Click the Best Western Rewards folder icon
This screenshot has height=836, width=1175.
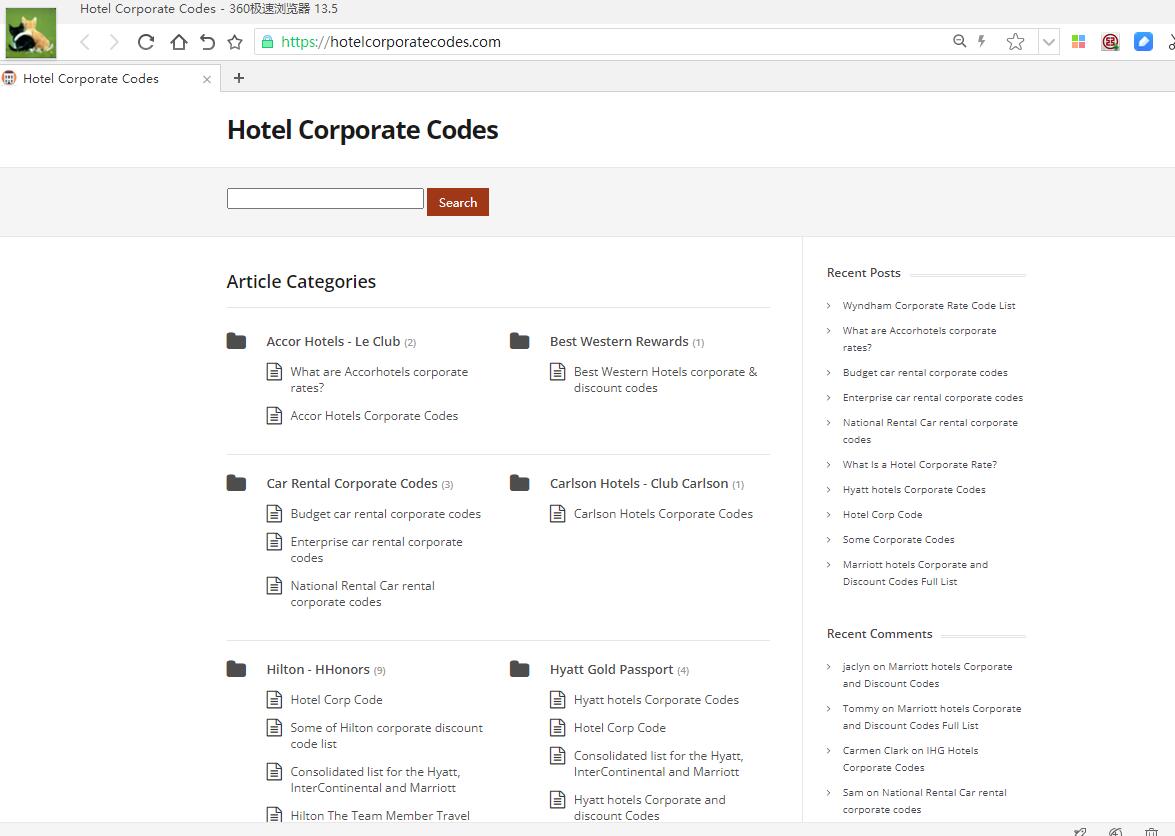coord(519,341)
